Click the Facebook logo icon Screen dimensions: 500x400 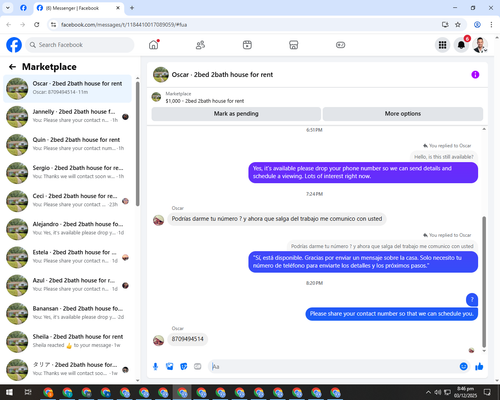tap(14, 45)
